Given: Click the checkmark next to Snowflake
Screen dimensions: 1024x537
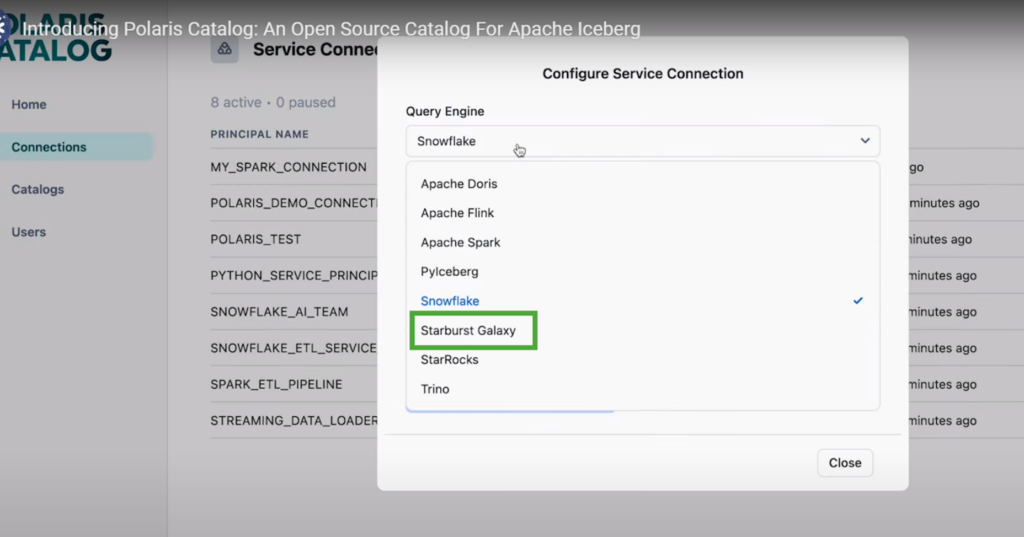Looking at the screenshot, I should [x=858, y=301].
